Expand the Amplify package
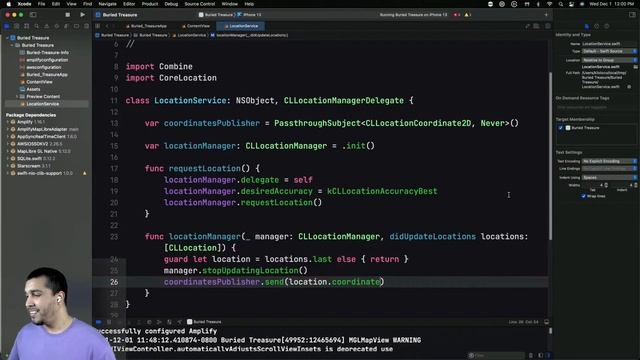640x360 pixels. (x=7, y=122)
